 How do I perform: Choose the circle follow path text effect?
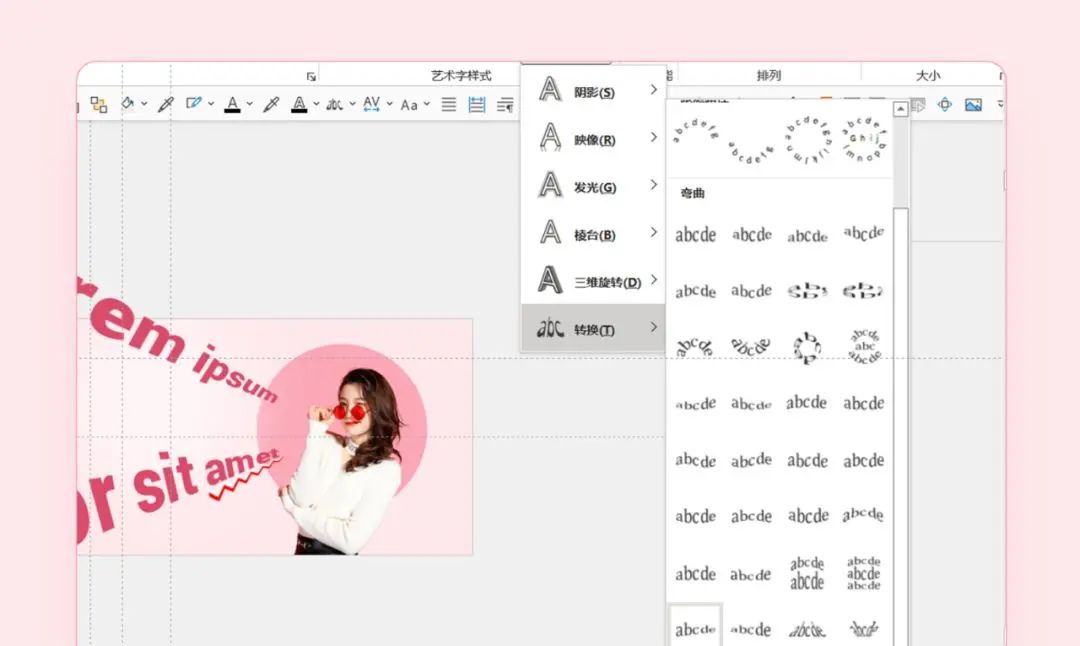807,140
